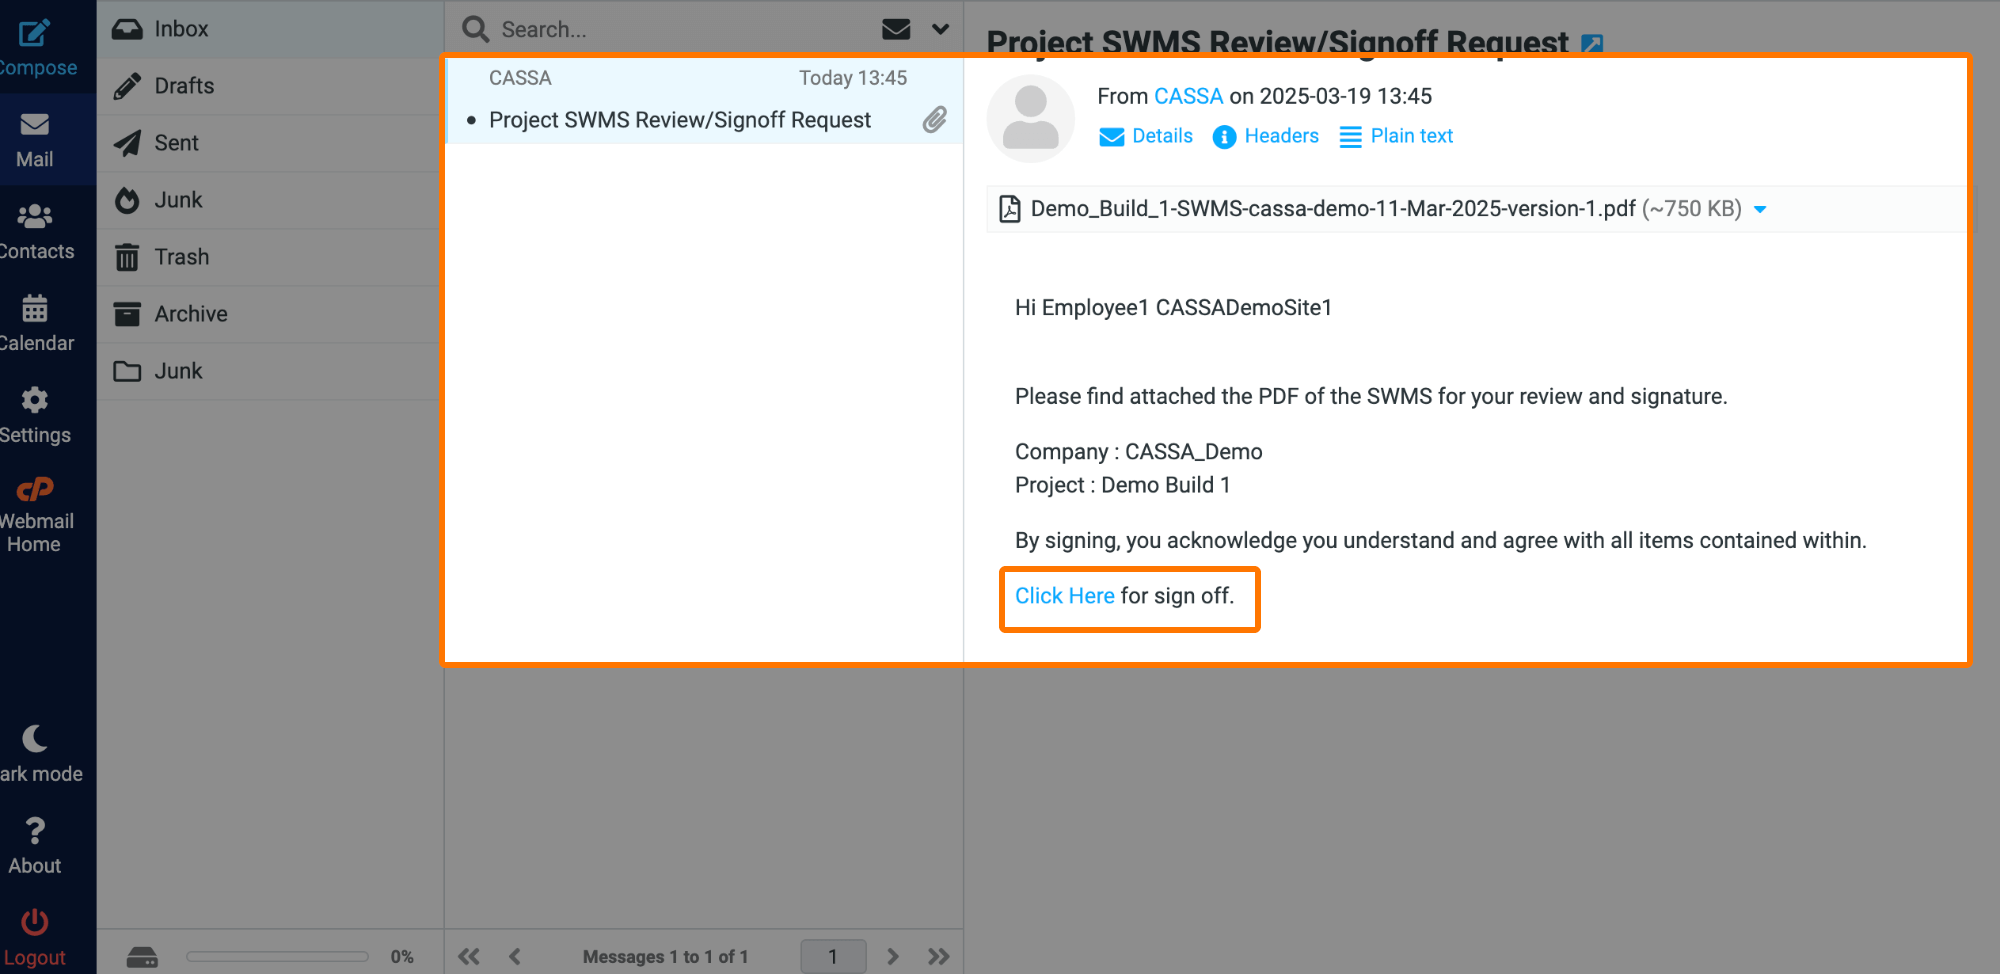Image resolution: width=2000 pixels, height=974 pixels.
Task: Switch on Dark mode
Action: (38, 755)
